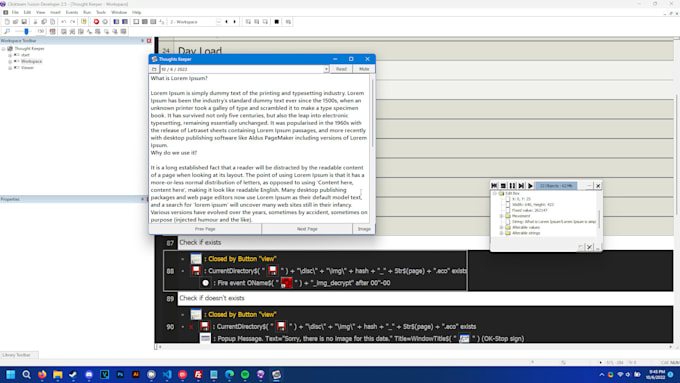Image resolution: width=680 pixels, height=383 pixels.
Task: Expand the Viewer frame tree node
Action: pos(10,68)
